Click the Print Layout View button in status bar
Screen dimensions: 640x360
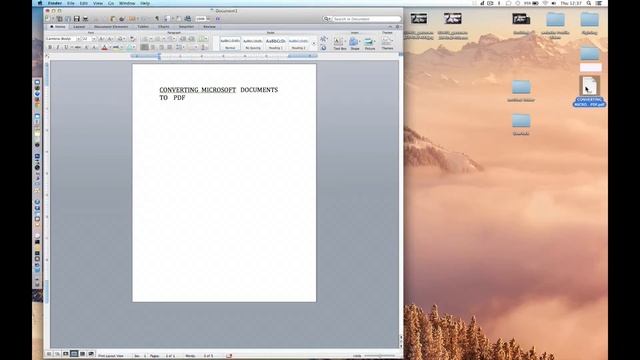[74, 353]
